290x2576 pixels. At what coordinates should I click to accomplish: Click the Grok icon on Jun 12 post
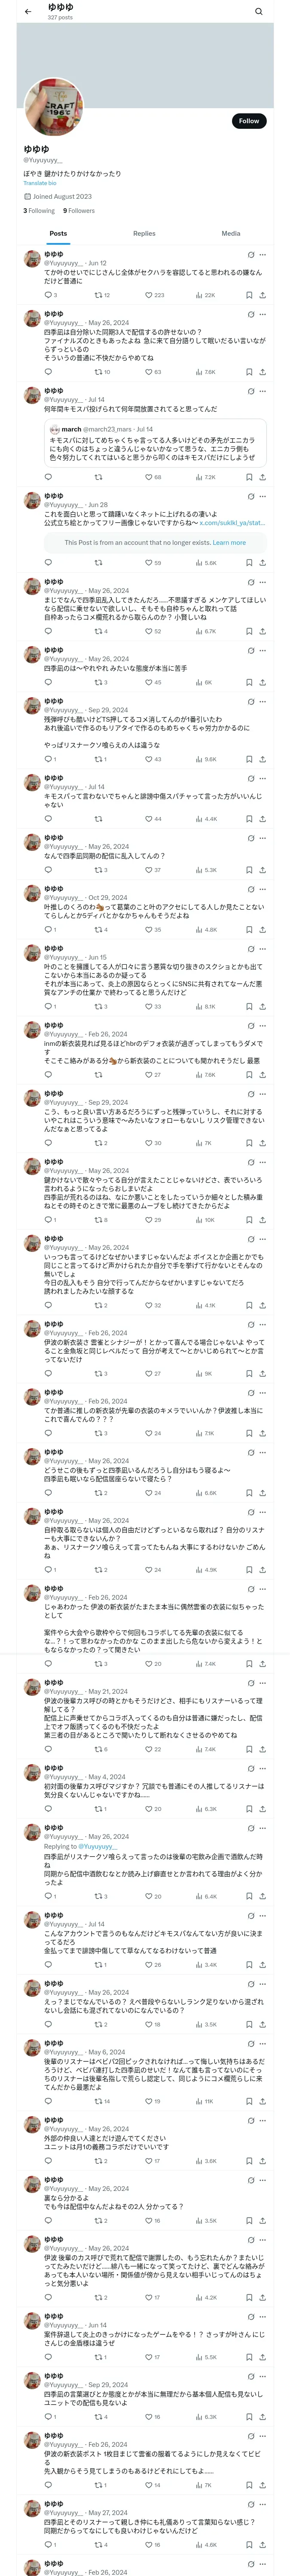[250, 255]
